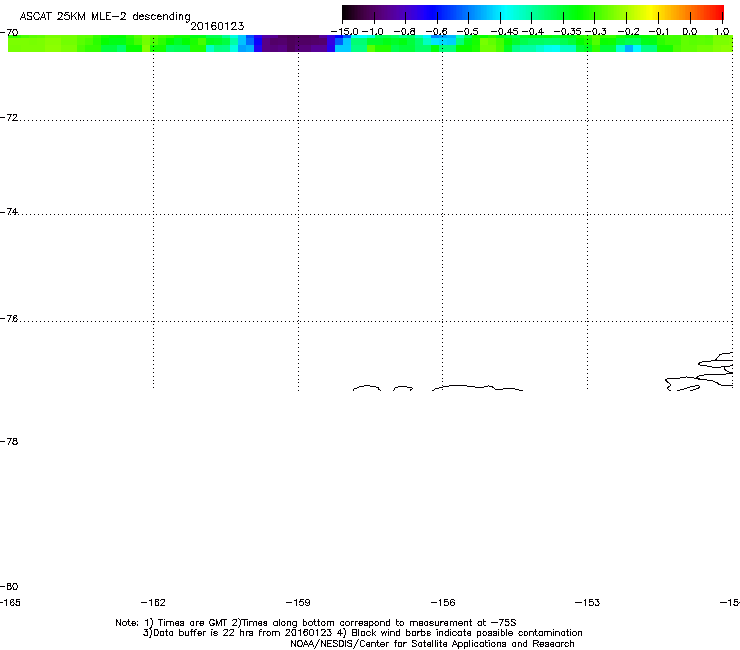
Task: Click the -1.0 label on the color scale
Action: (372, 32)
